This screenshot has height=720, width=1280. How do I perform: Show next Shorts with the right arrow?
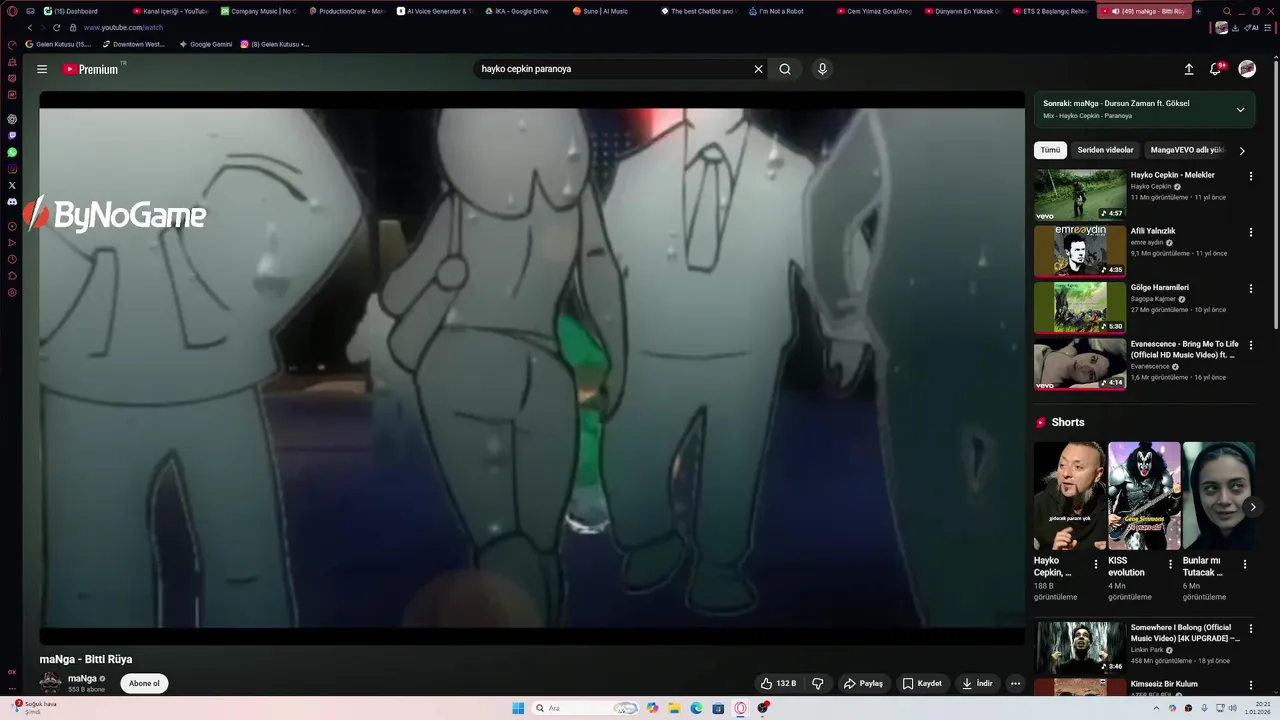click(1252, 507)
